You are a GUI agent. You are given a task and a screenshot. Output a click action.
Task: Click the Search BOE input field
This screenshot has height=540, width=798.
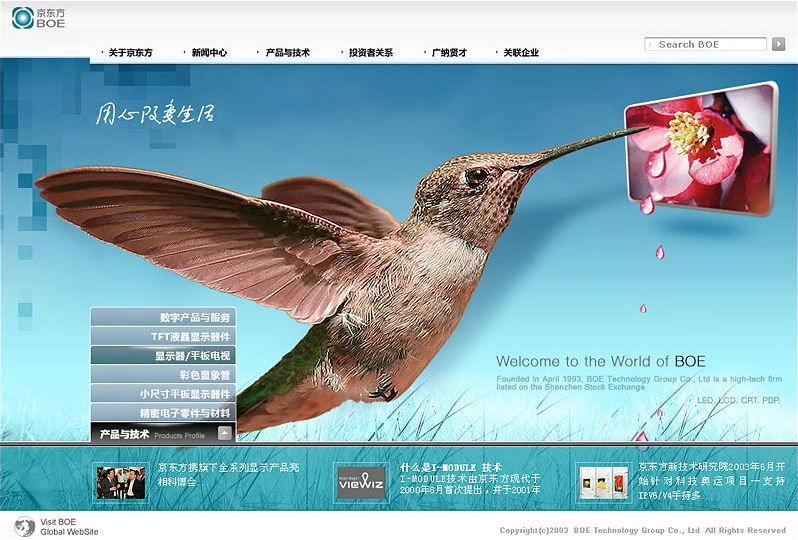coord(706,44)
